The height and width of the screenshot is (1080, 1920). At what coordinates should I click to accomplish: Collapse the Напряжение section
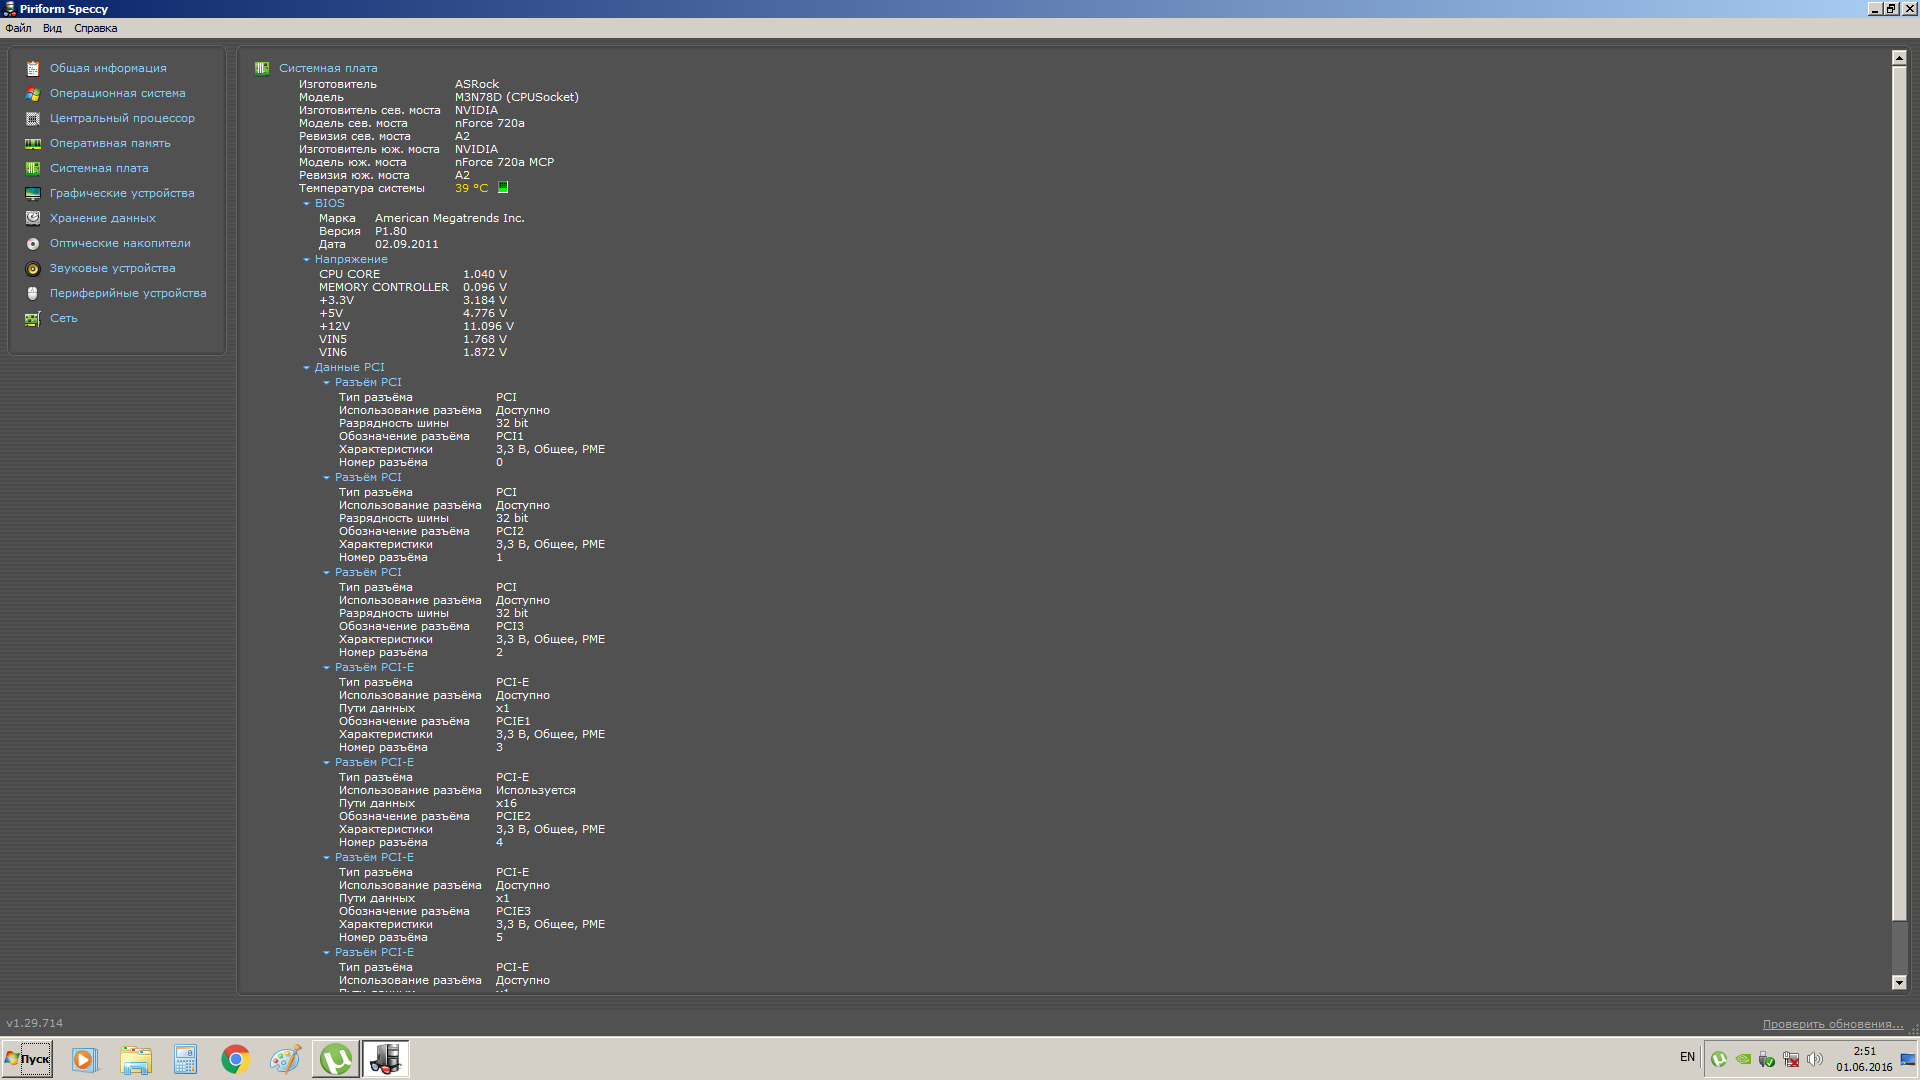(x=307, y=259)
